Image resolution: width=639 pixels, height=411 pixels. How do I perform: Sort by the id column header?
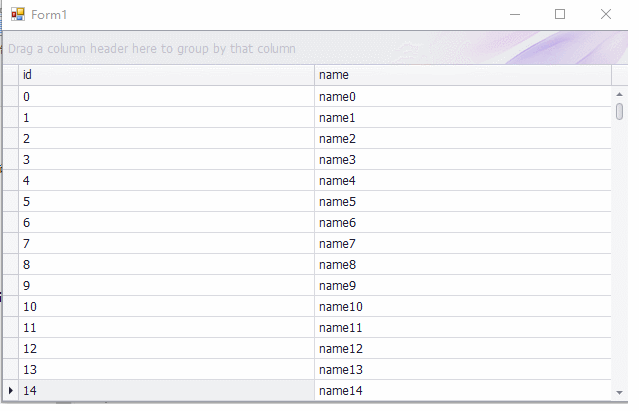click(x=166, y=75)
